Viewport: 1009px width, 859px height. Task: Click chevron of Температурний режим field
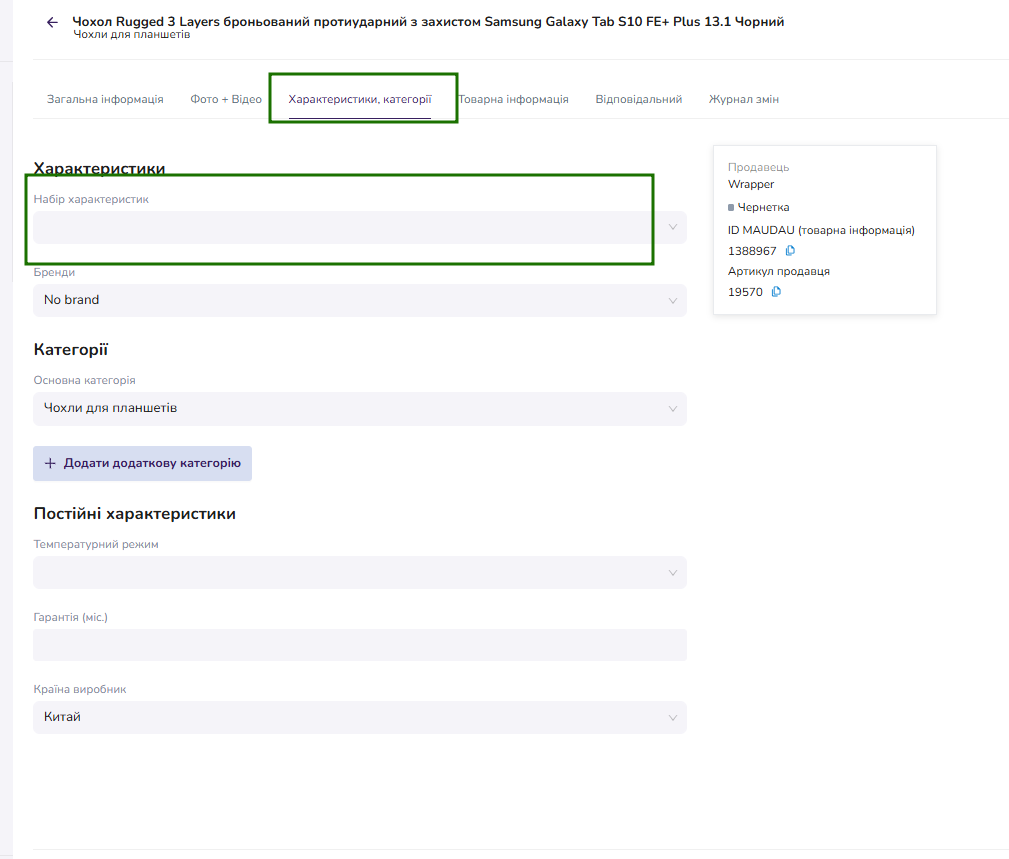672,573
